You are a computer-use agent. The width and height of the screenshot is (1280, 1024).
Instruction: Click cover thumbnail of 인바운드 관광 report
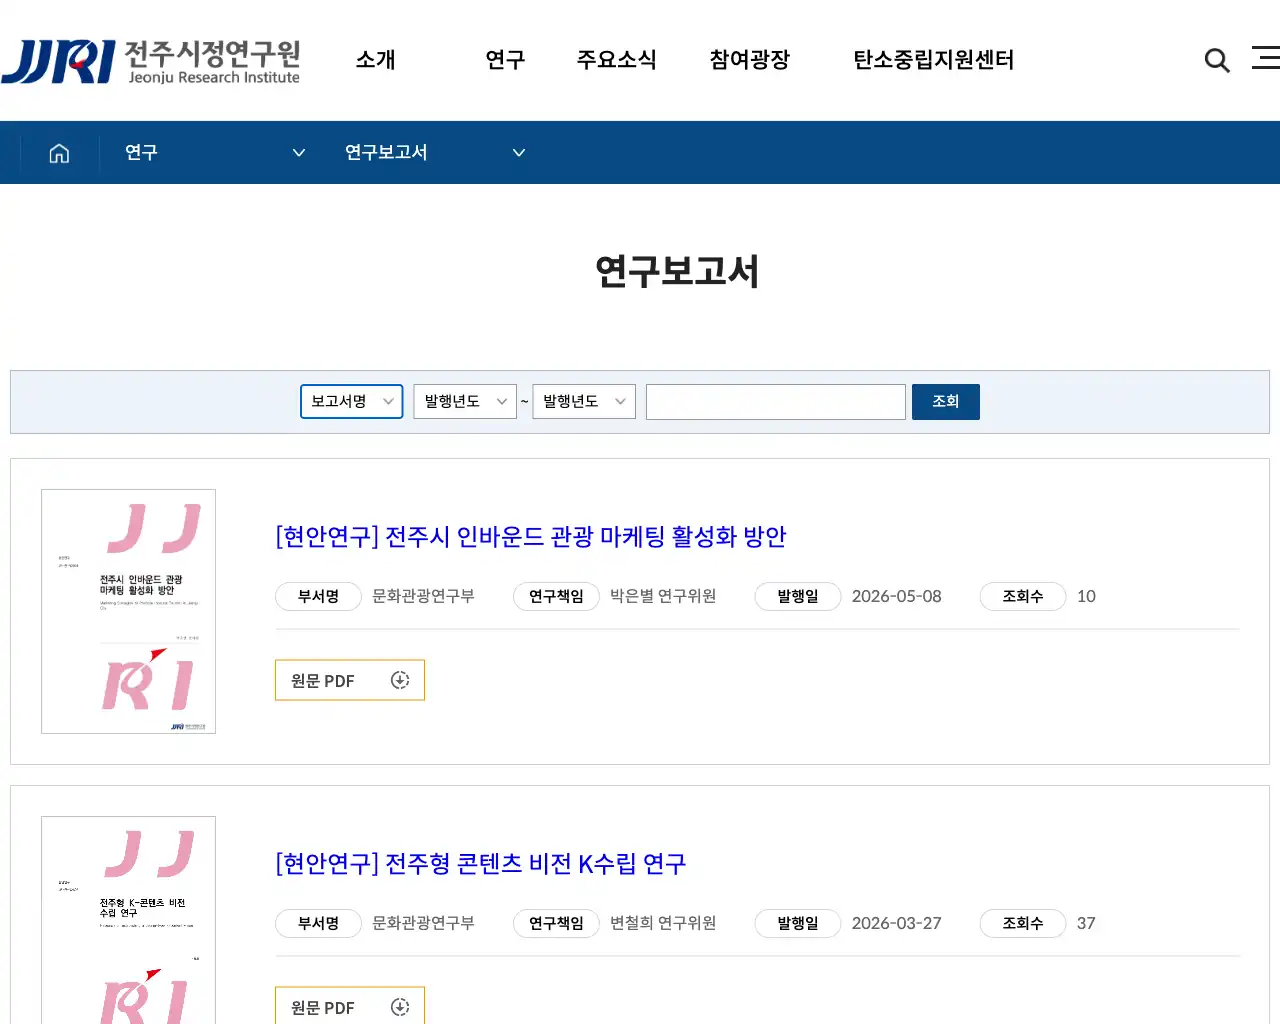pyautogui.click(x=129, y=611)
